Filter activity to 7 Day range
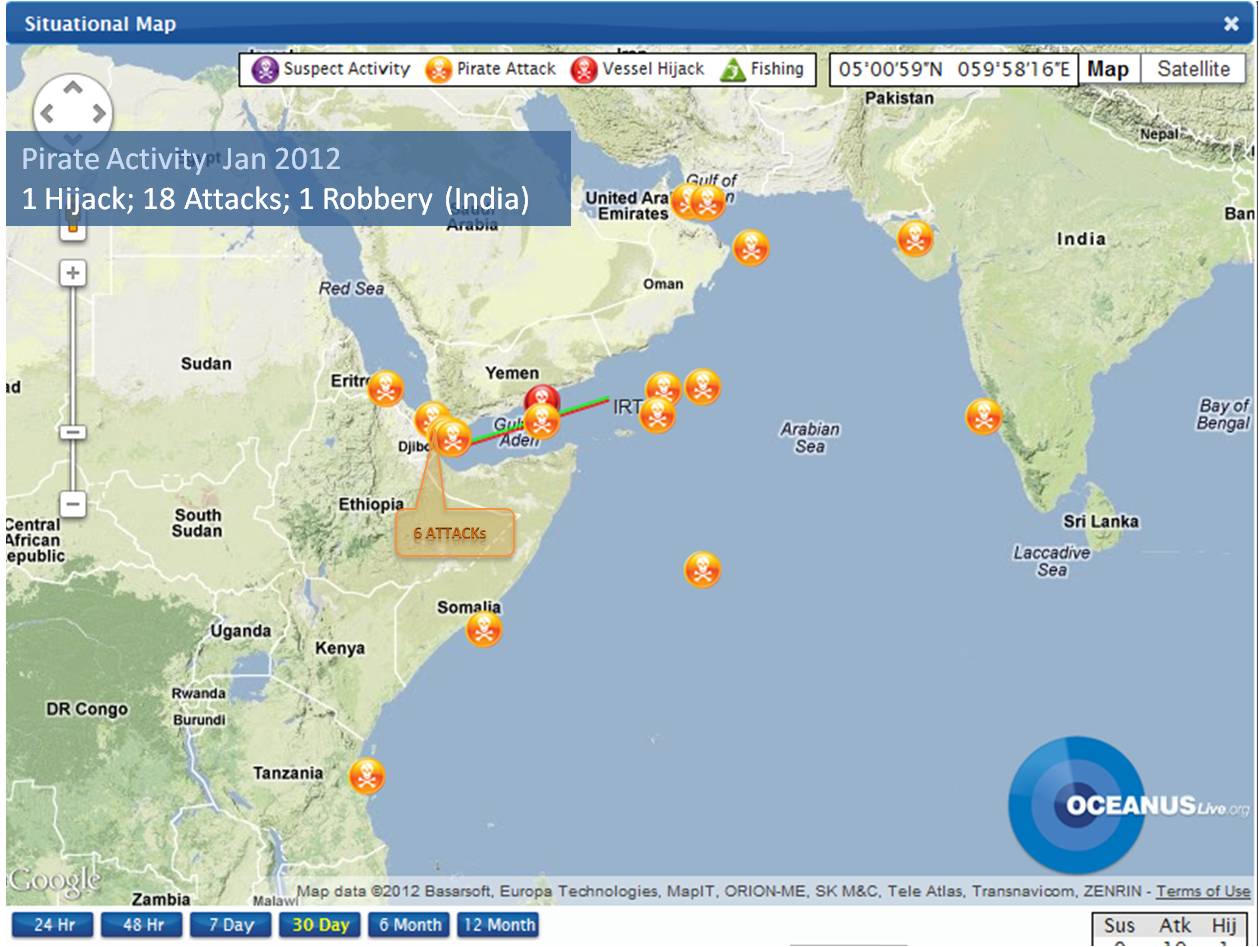The height and width of the screenshot is (947, 1259). (230, 925)
